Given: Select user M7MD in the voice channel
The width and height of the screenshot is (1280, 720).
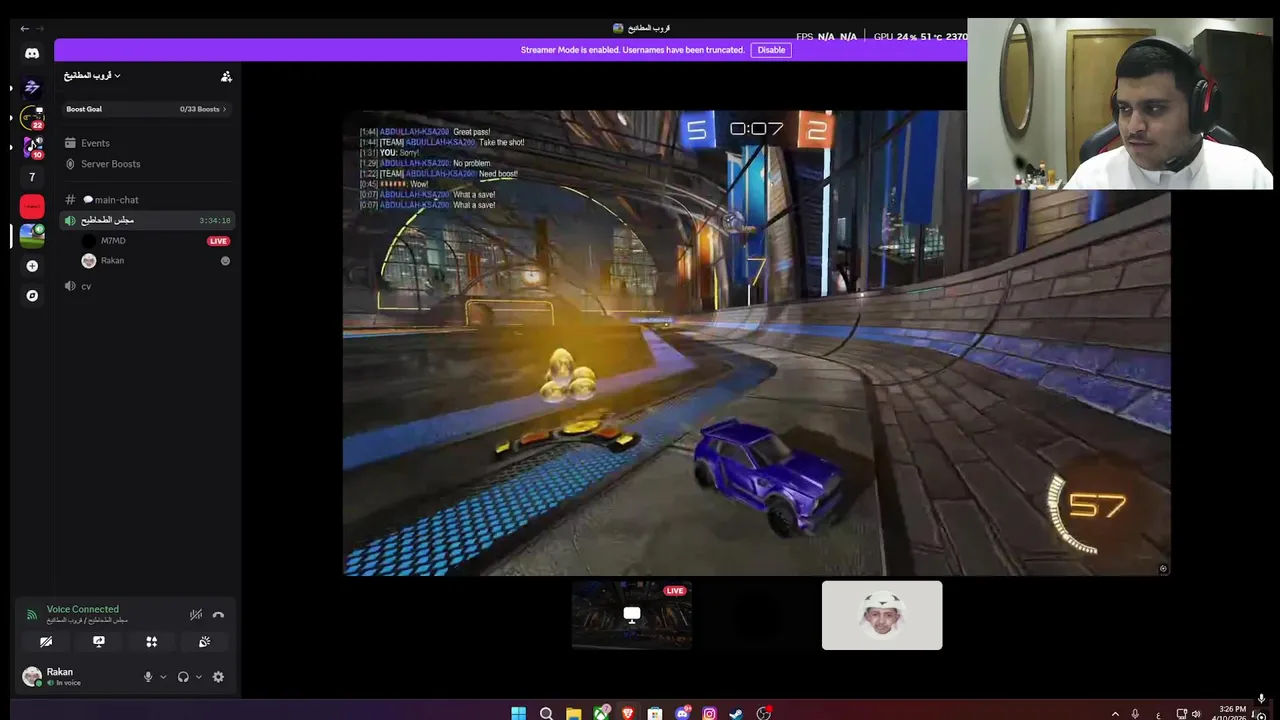Looking at the screenshot, I should pos(113,241).
